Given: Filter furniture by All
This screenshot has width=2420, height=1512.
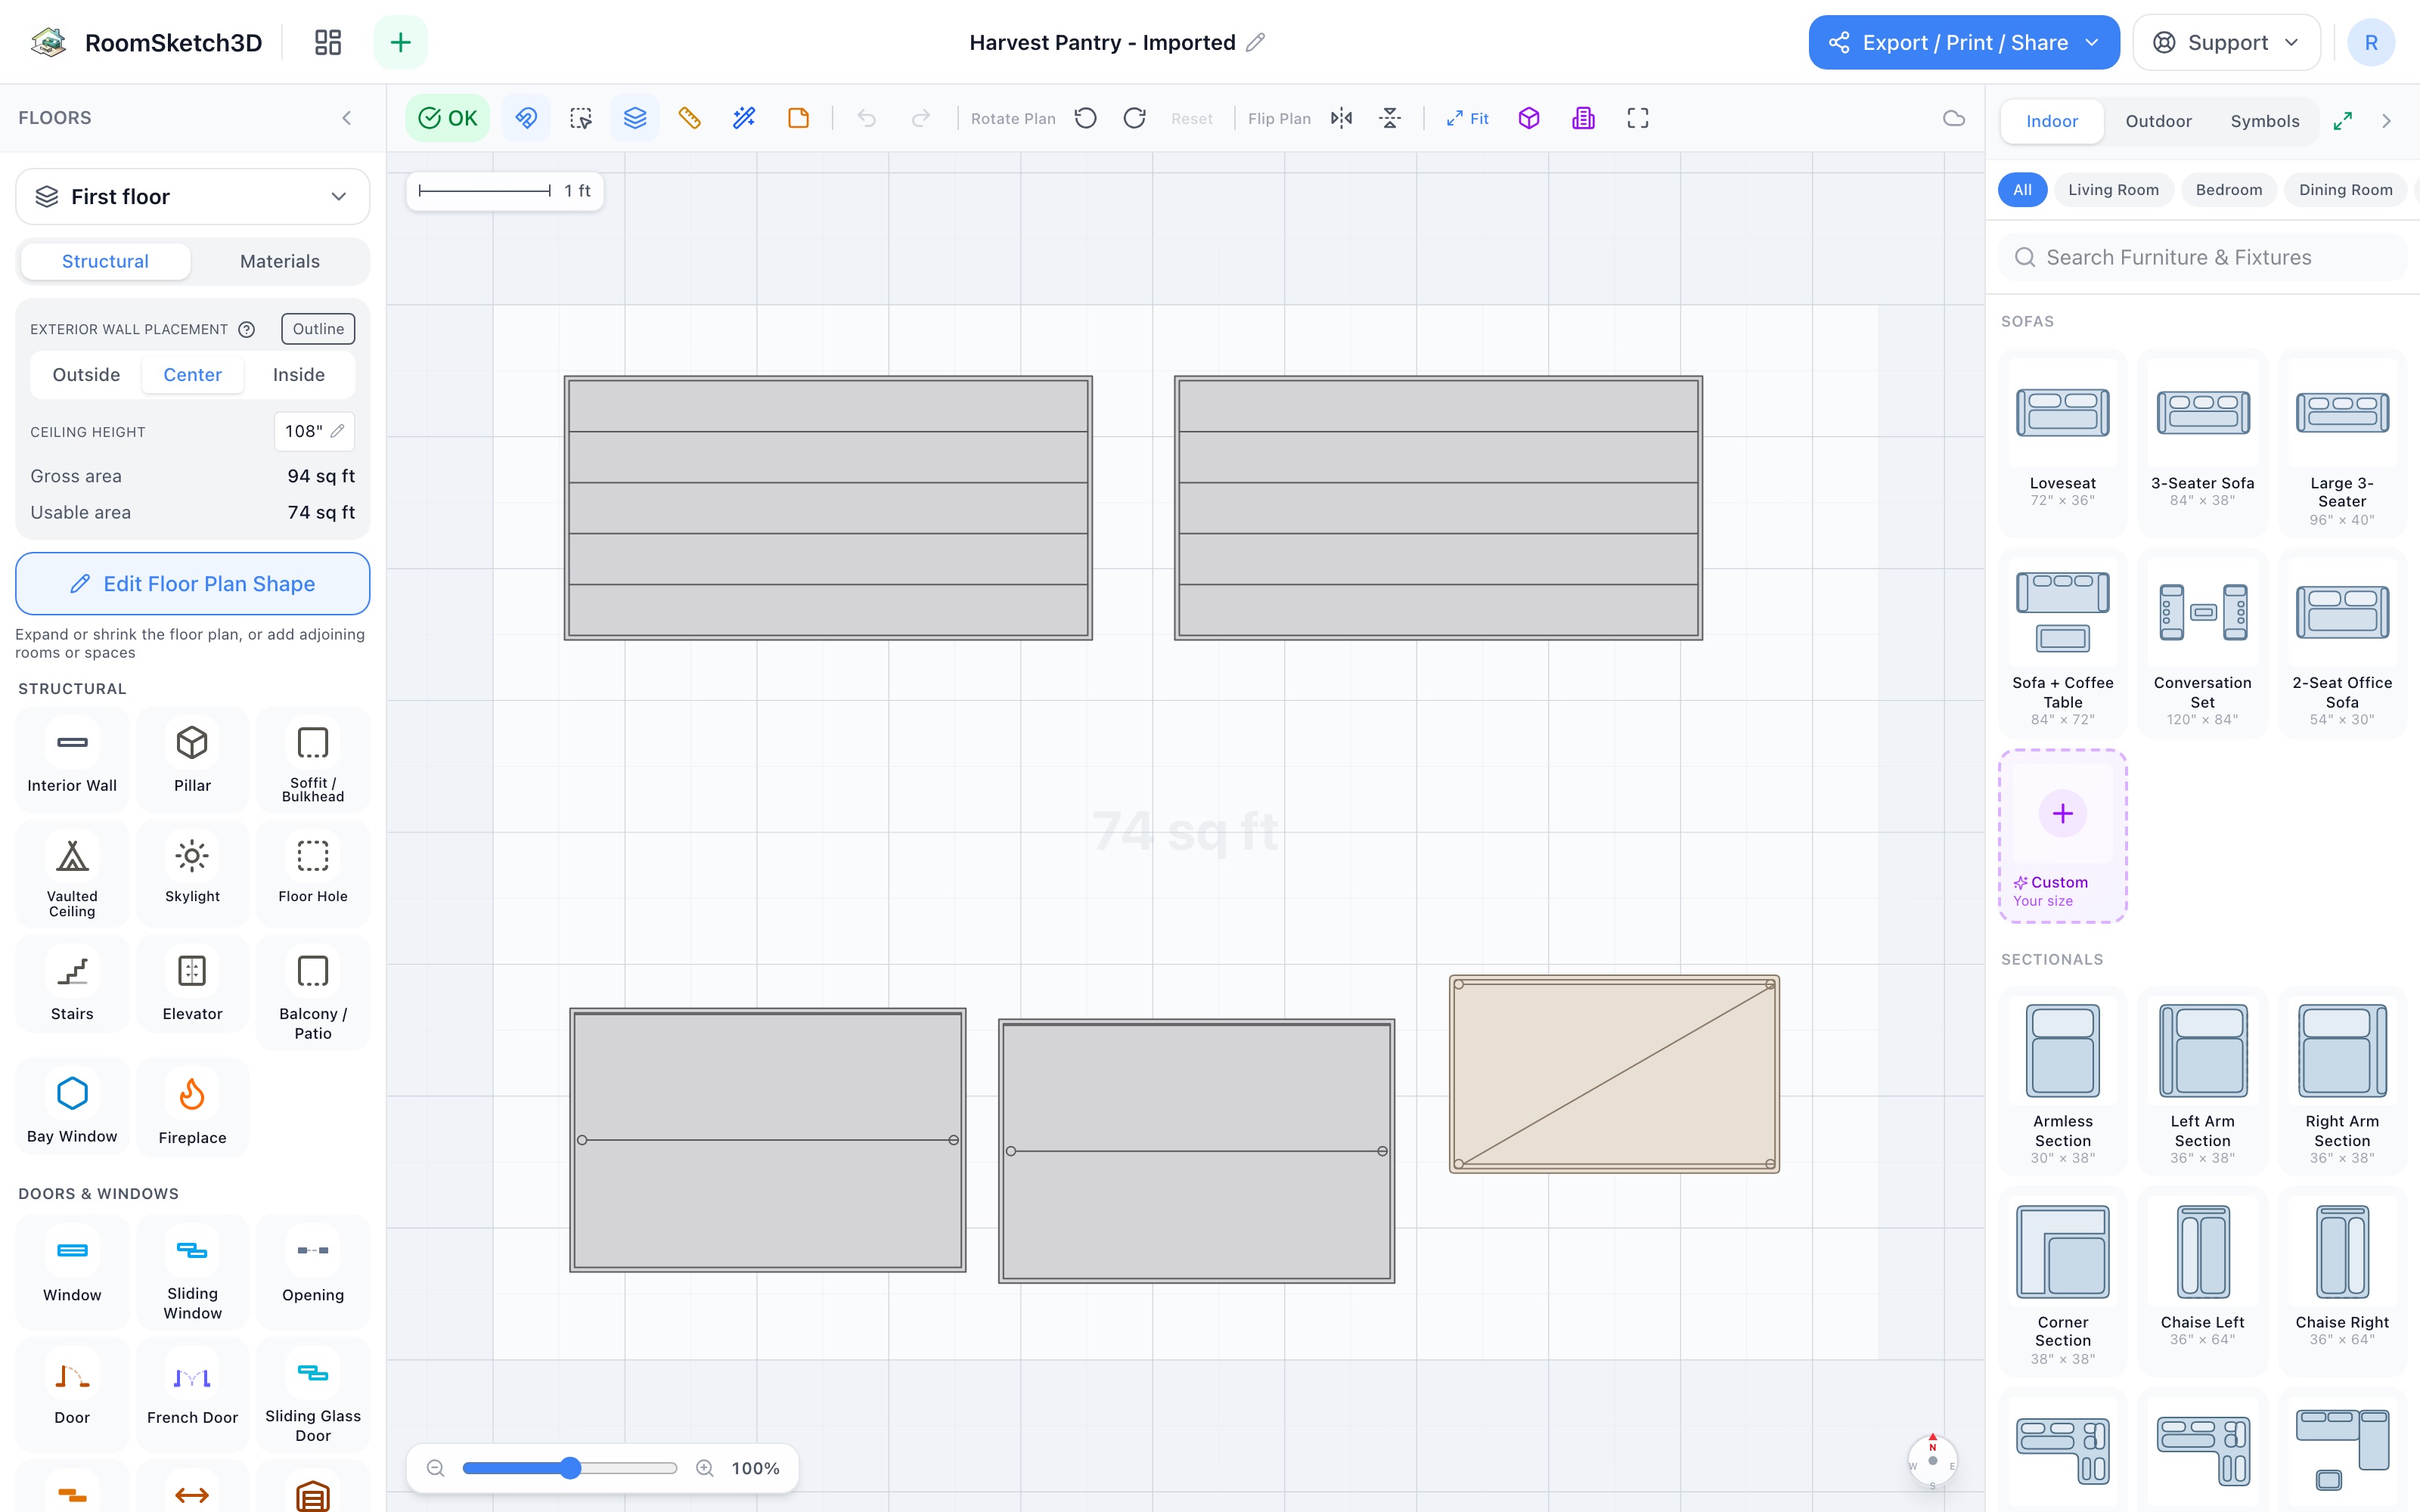Looking at the screenshot, I should pyautogui.click(x=2022, y=189).
